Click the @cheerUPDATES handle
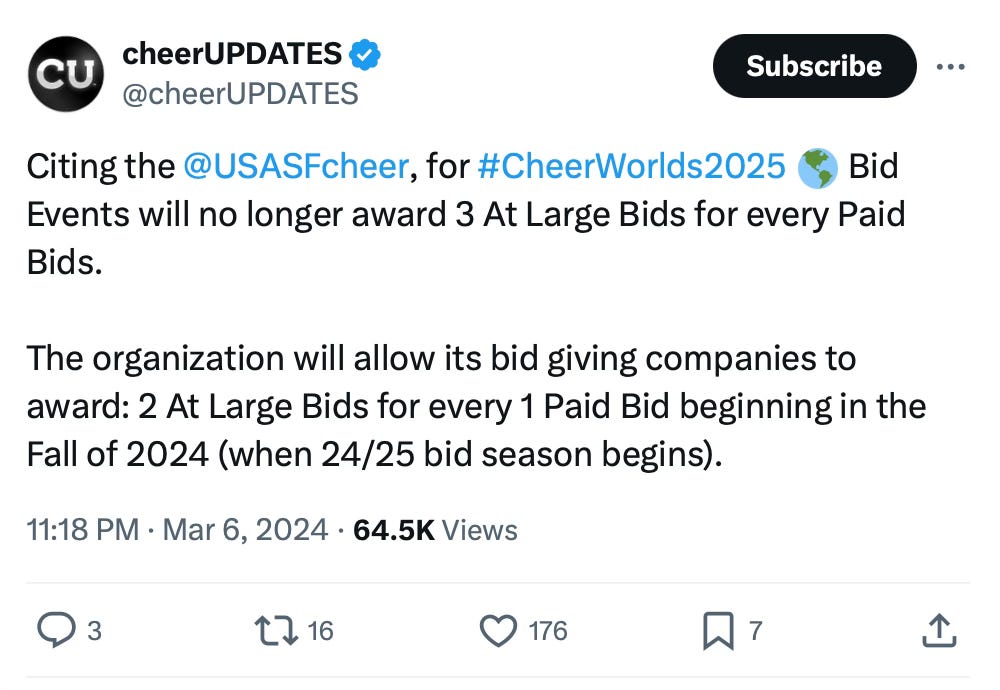This screenshot has width=1000, height=690. tap(240, 94)
